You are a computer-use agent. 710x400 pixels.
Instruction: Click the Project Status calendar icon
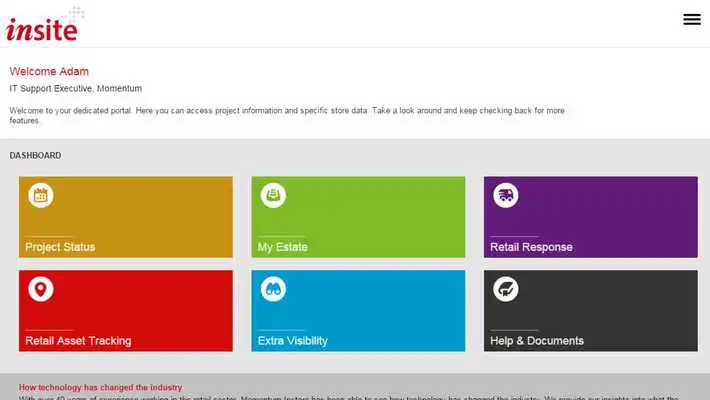tap(41, 195)
